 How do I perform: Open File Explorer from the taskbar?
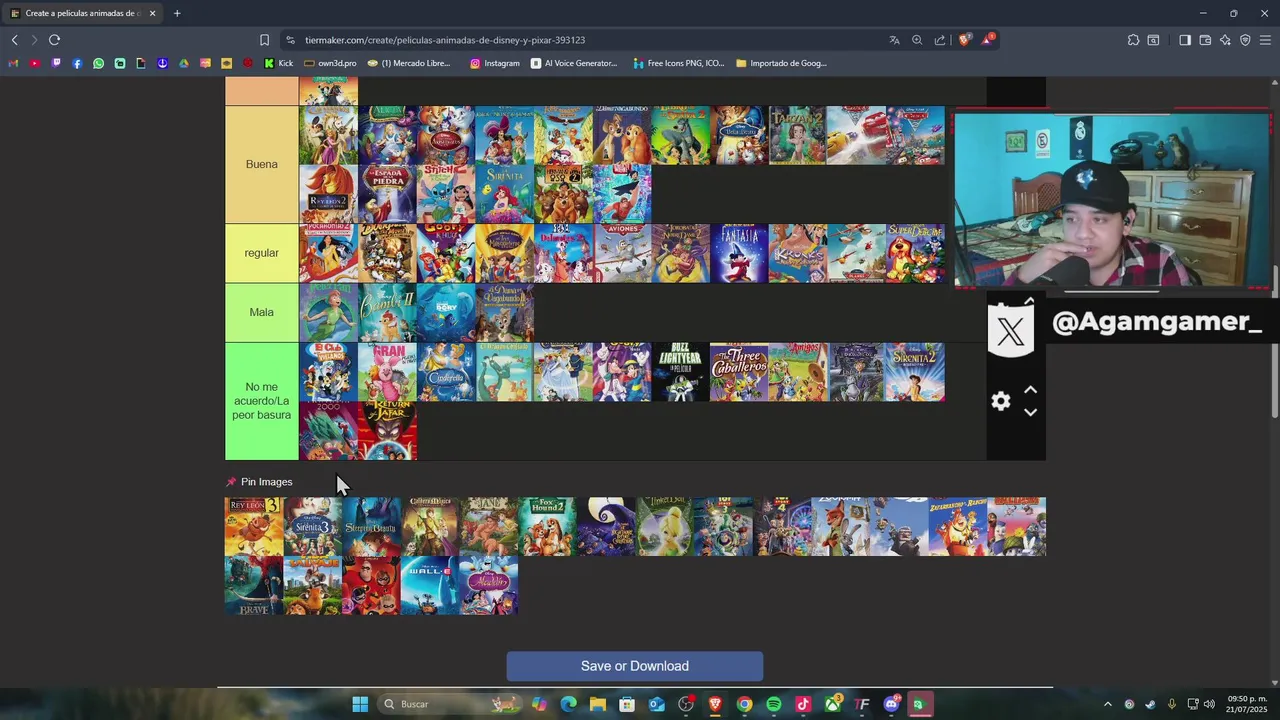598,704
